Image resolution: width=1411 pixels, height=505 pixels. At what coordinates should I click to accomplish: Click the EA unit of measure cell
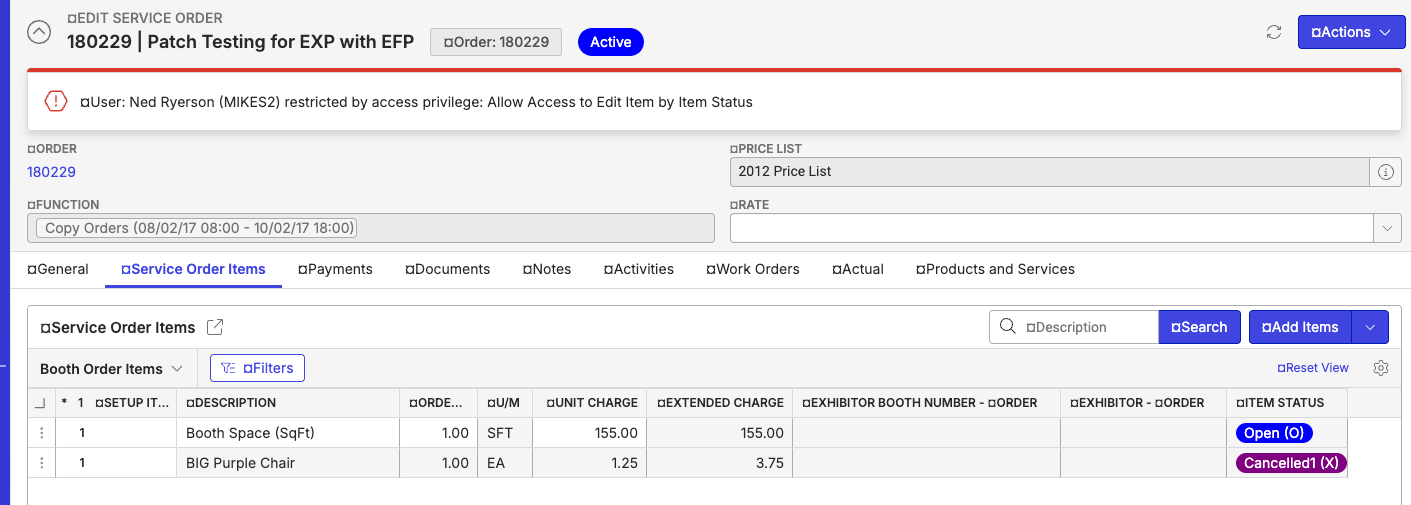point(505,463)
